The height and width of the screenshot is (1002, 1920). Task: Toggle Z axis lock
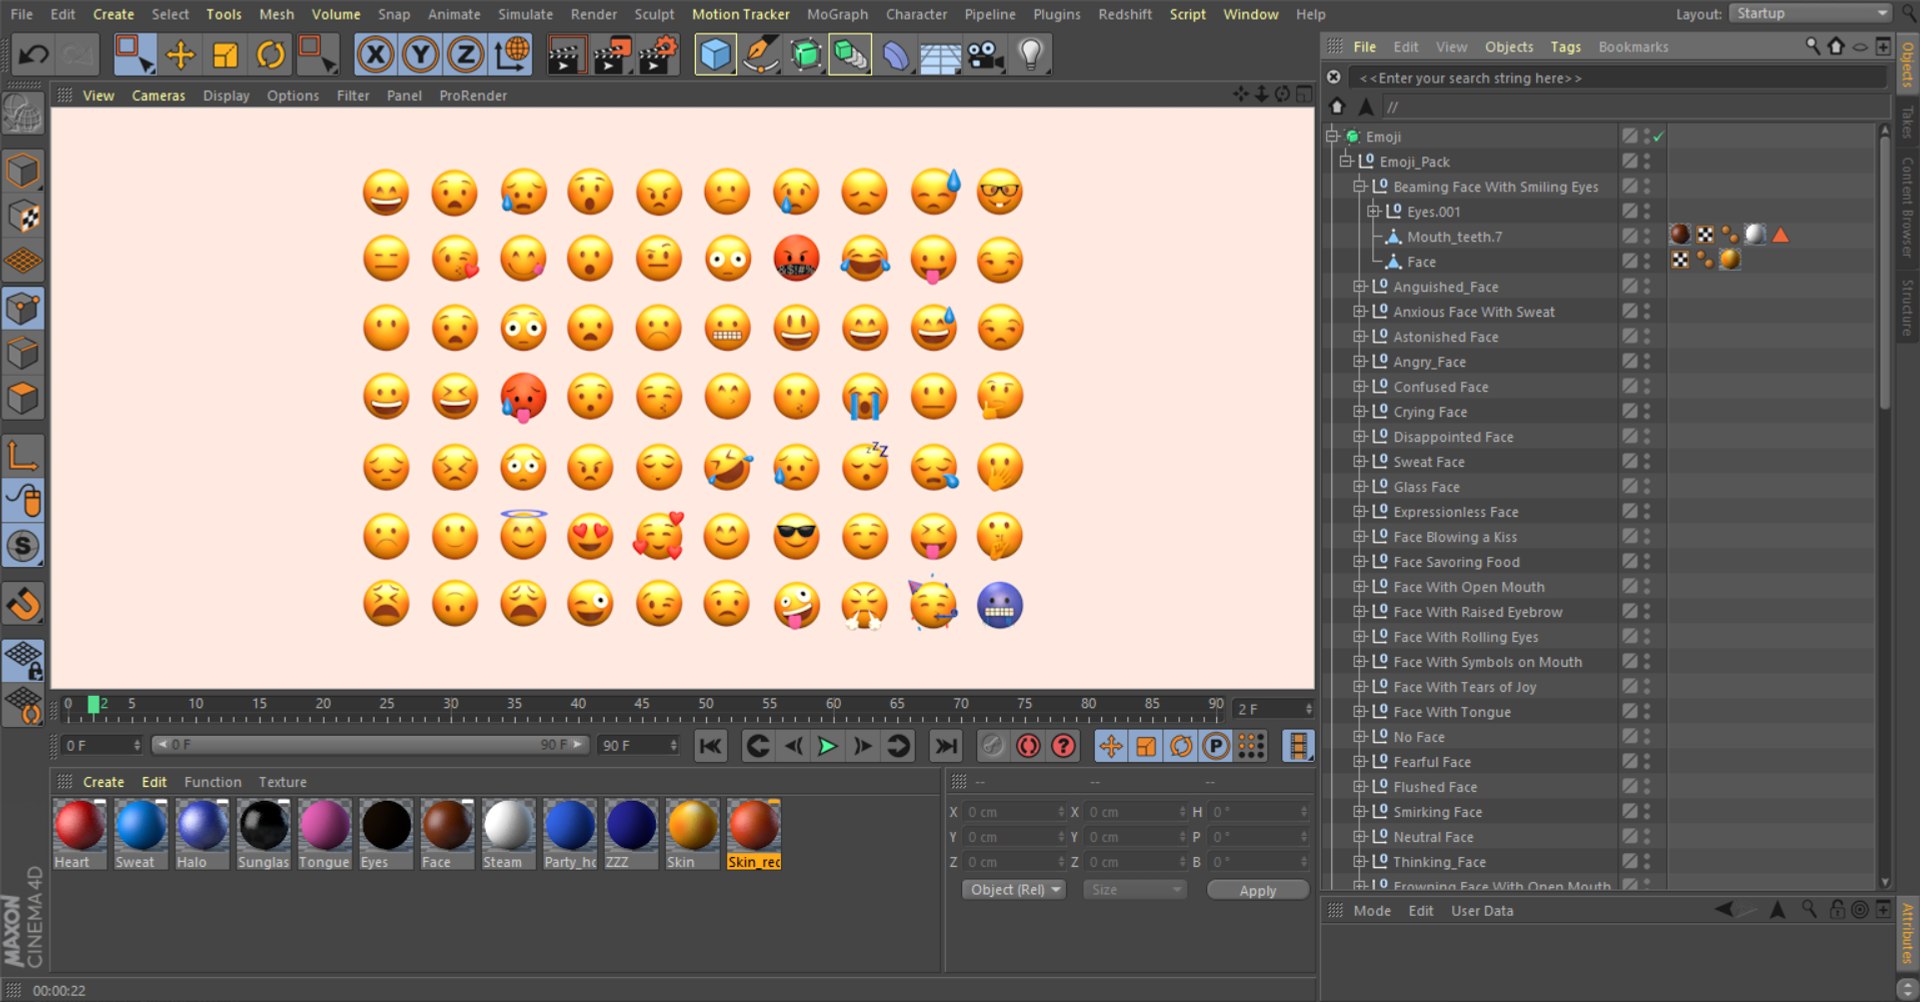[x=465, y=54]
